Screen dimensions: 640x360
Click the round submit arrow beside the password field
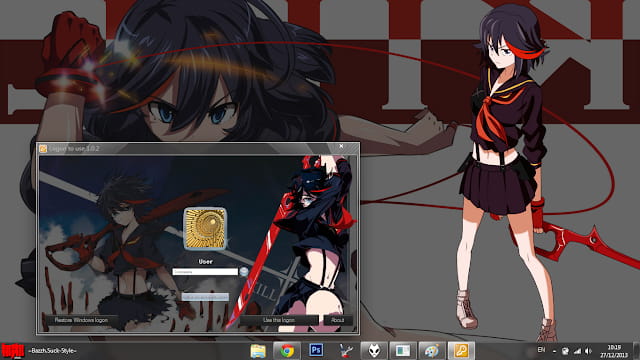tap(244, 271)
